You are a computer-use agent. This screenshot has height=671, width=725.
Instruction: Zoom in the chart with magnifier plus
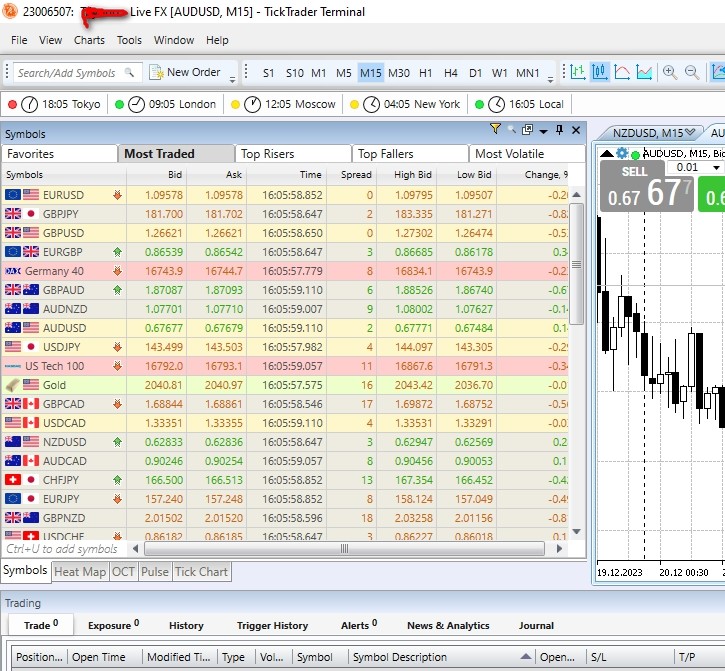[x=670, y=72]
